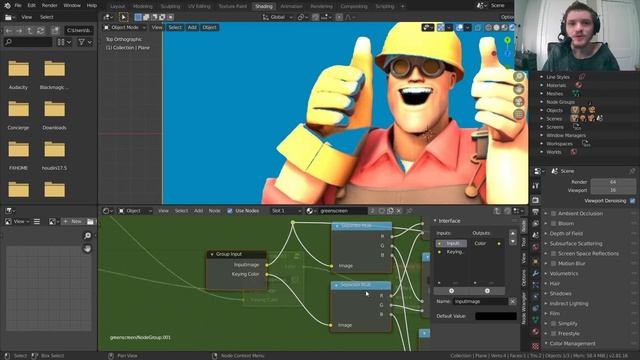The width and height of the screenshot is (640, 360).
Task: Click the file browser back arrow
Action: pyautogui.click(x=9, y=31)
